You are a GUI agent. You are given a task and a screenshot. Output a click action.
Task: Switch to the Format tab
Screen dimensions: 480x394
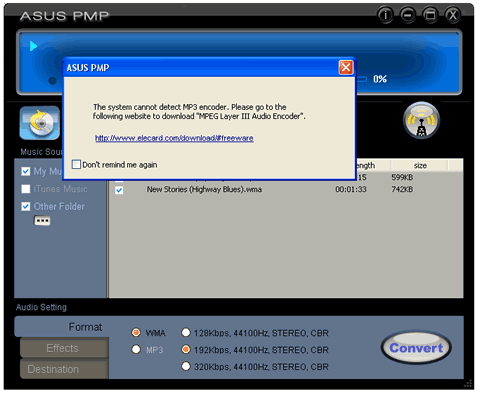pyautogui.click(x=62, y=327)
